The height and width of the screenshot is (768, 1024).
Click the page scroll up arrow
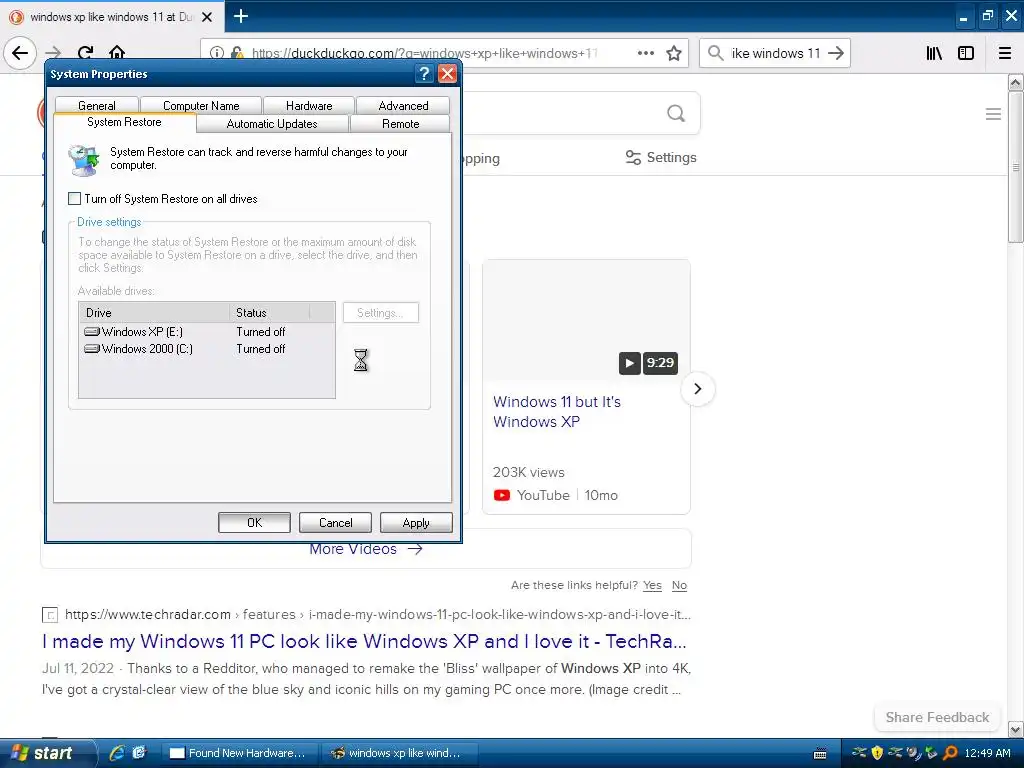click(1016, 82)
